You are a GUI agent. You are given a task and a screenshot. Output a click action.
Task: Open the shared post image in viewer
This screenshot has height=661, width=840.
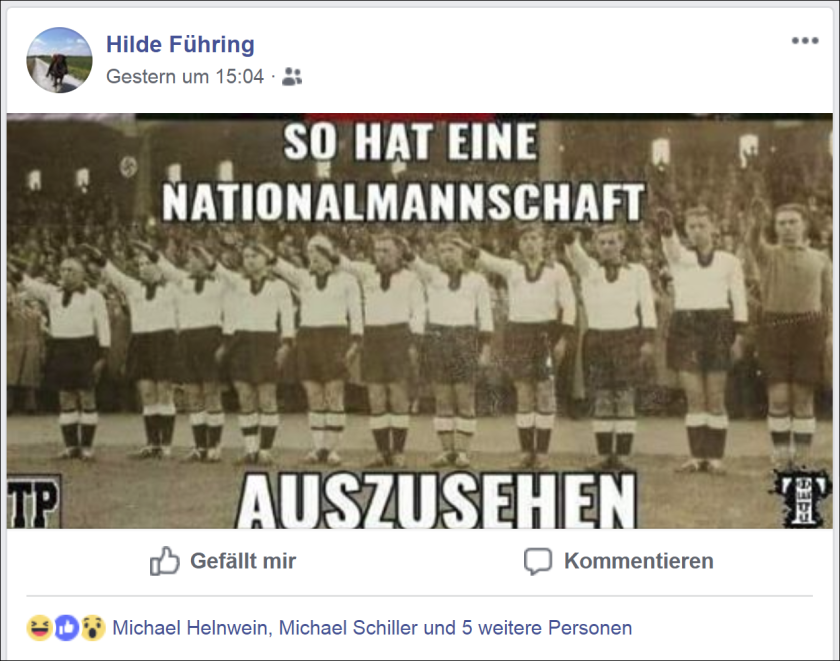(x=420, y=321)
